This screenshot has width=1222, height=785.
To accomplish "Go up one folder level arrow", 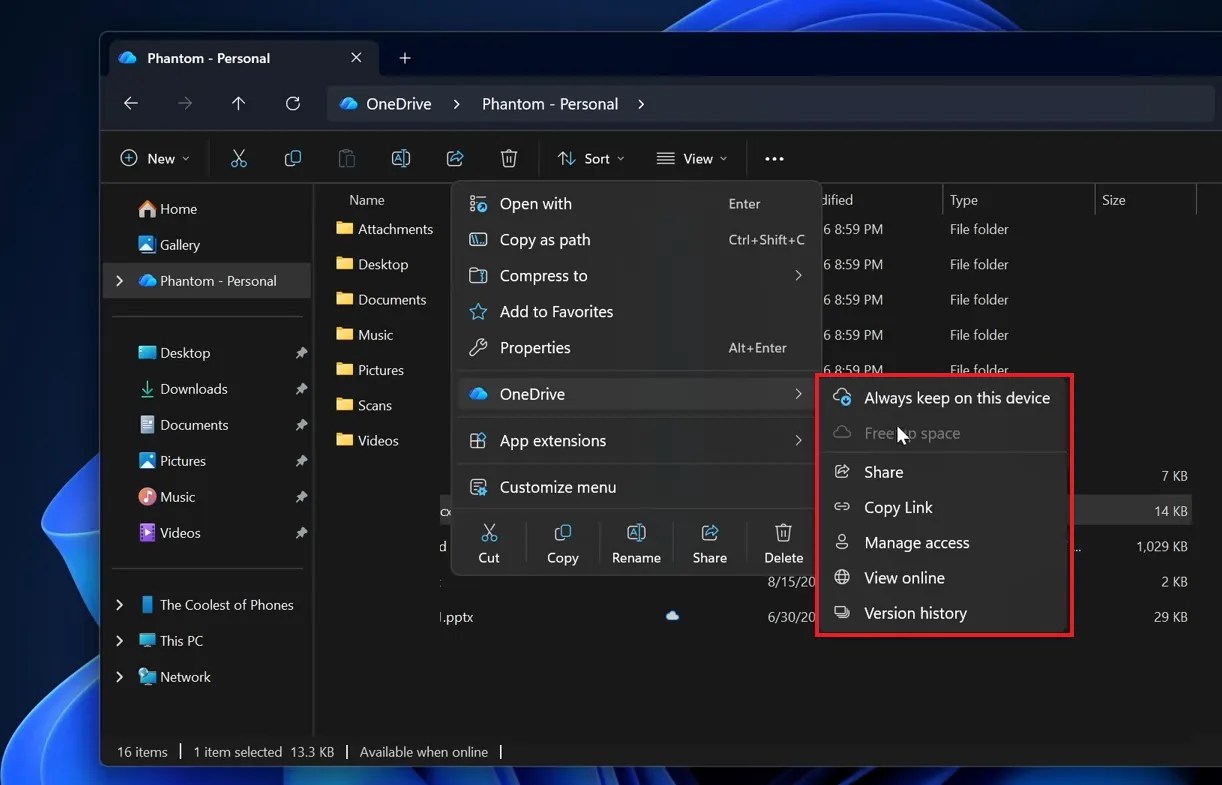I will click(x=238, y=103).
